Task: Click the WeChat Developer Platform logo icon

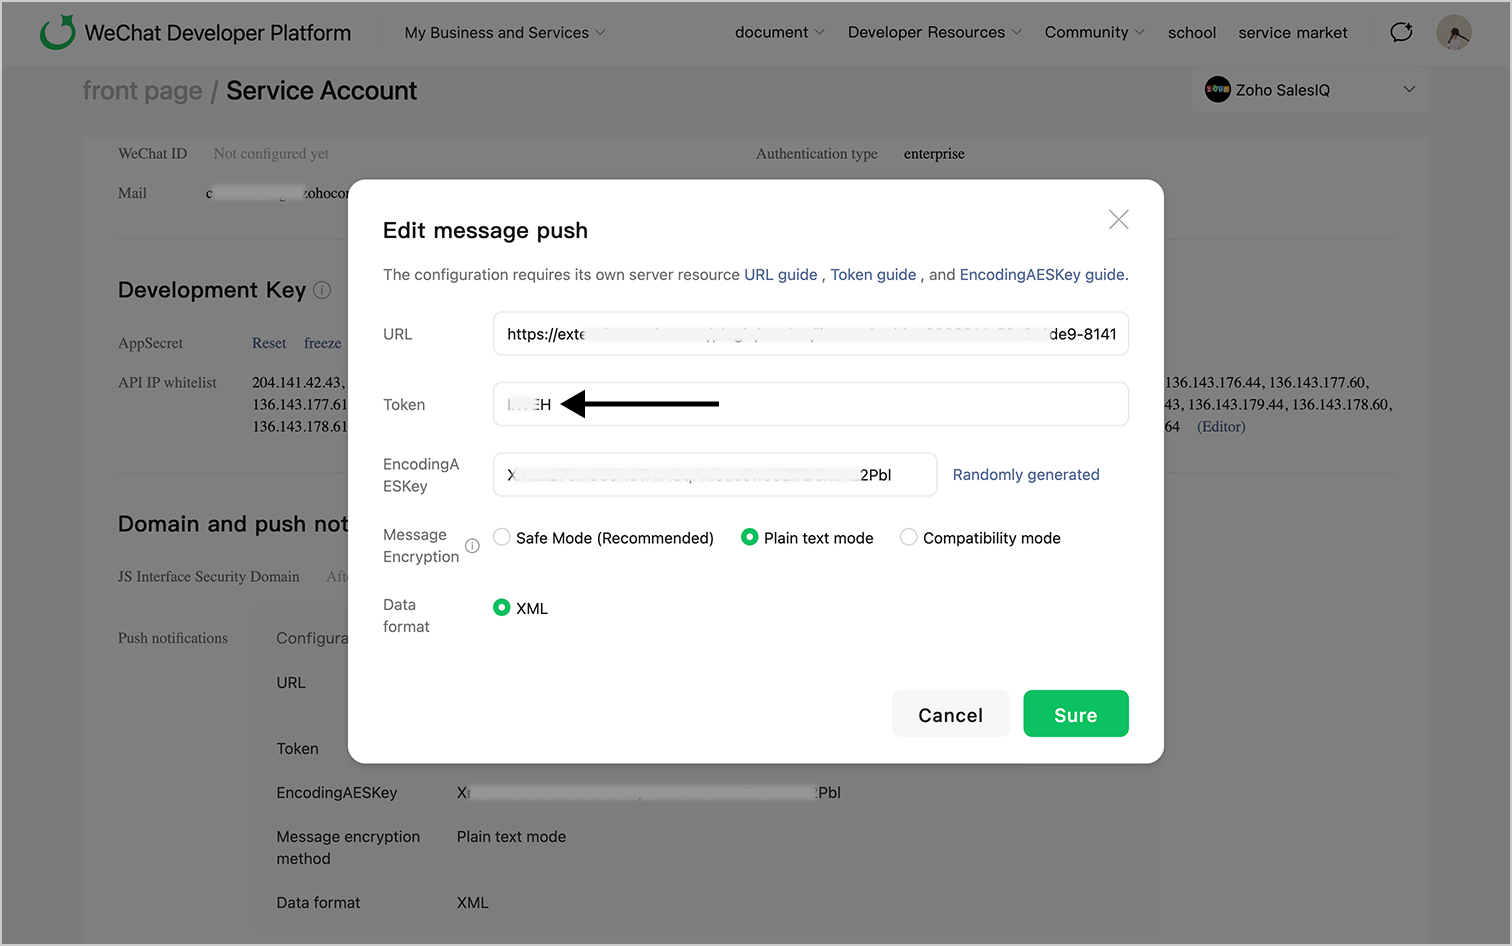Action: 57,32
